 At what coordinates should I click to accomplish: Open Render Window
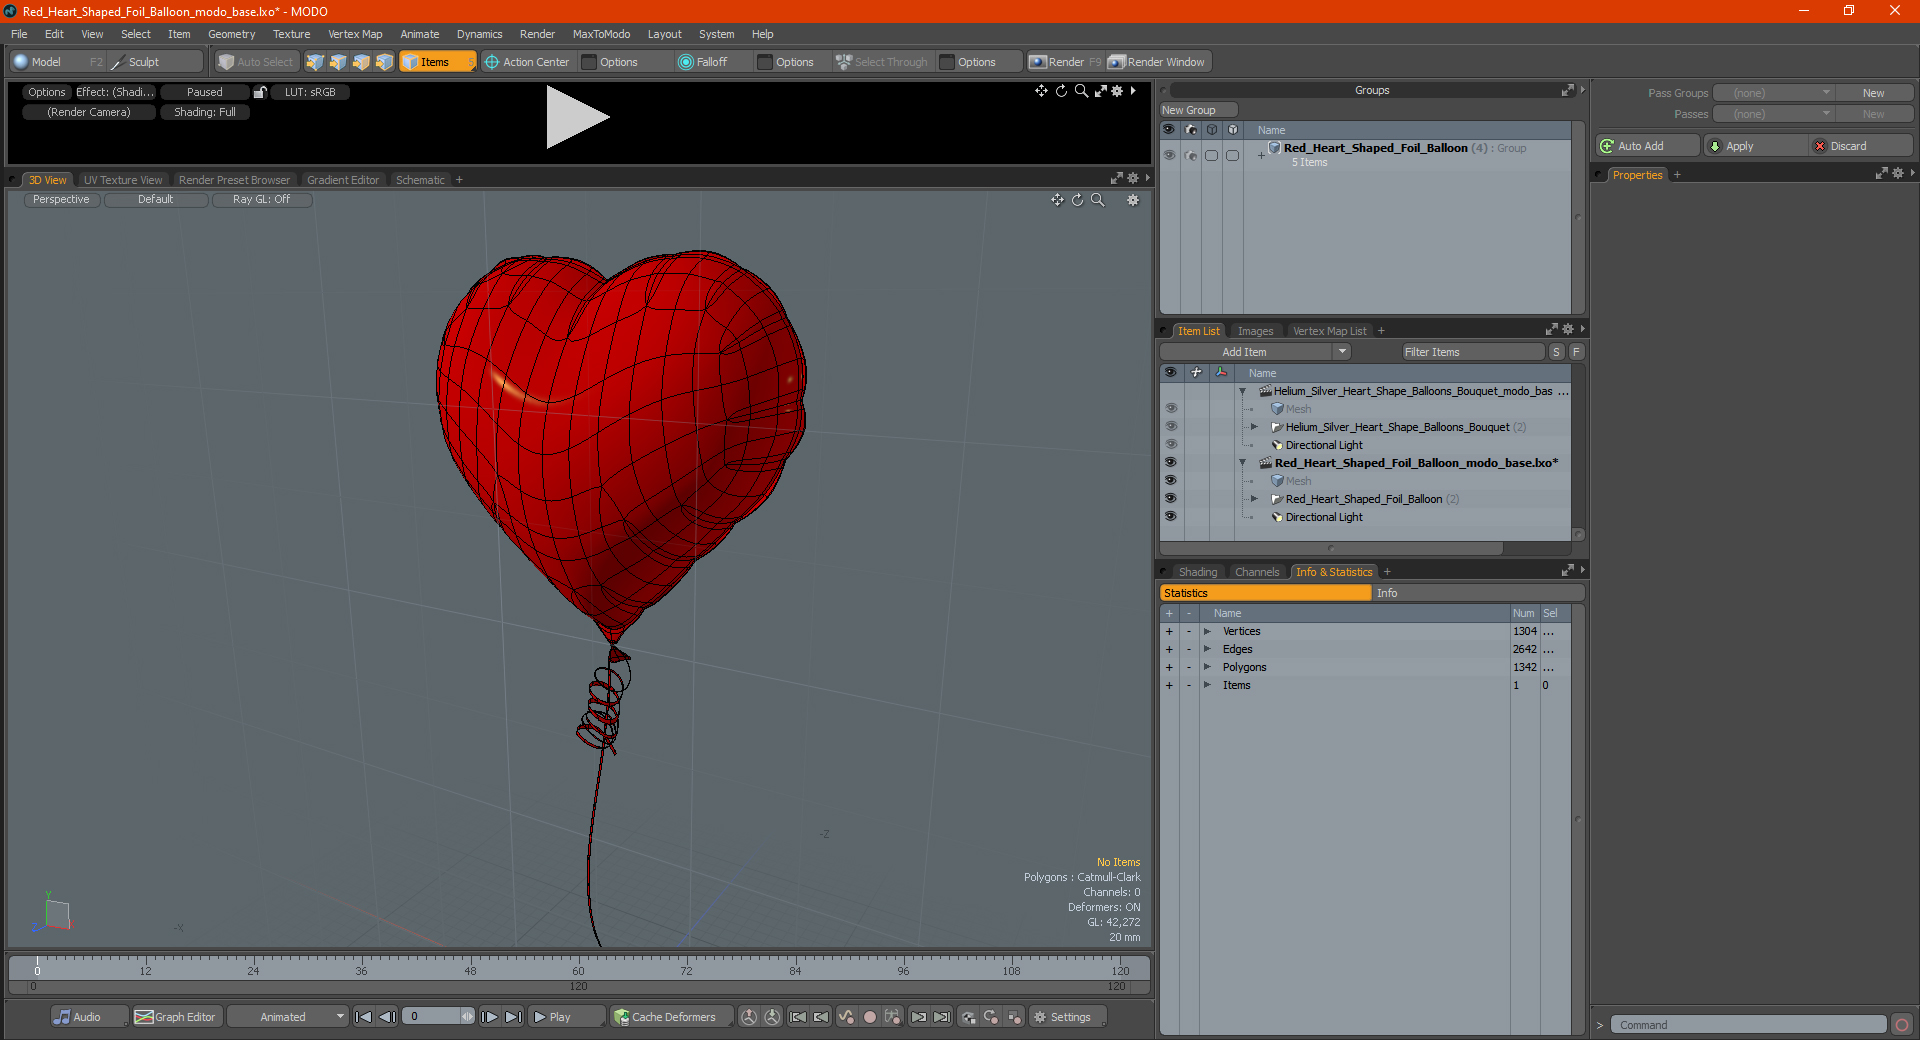click(1158, 62)
